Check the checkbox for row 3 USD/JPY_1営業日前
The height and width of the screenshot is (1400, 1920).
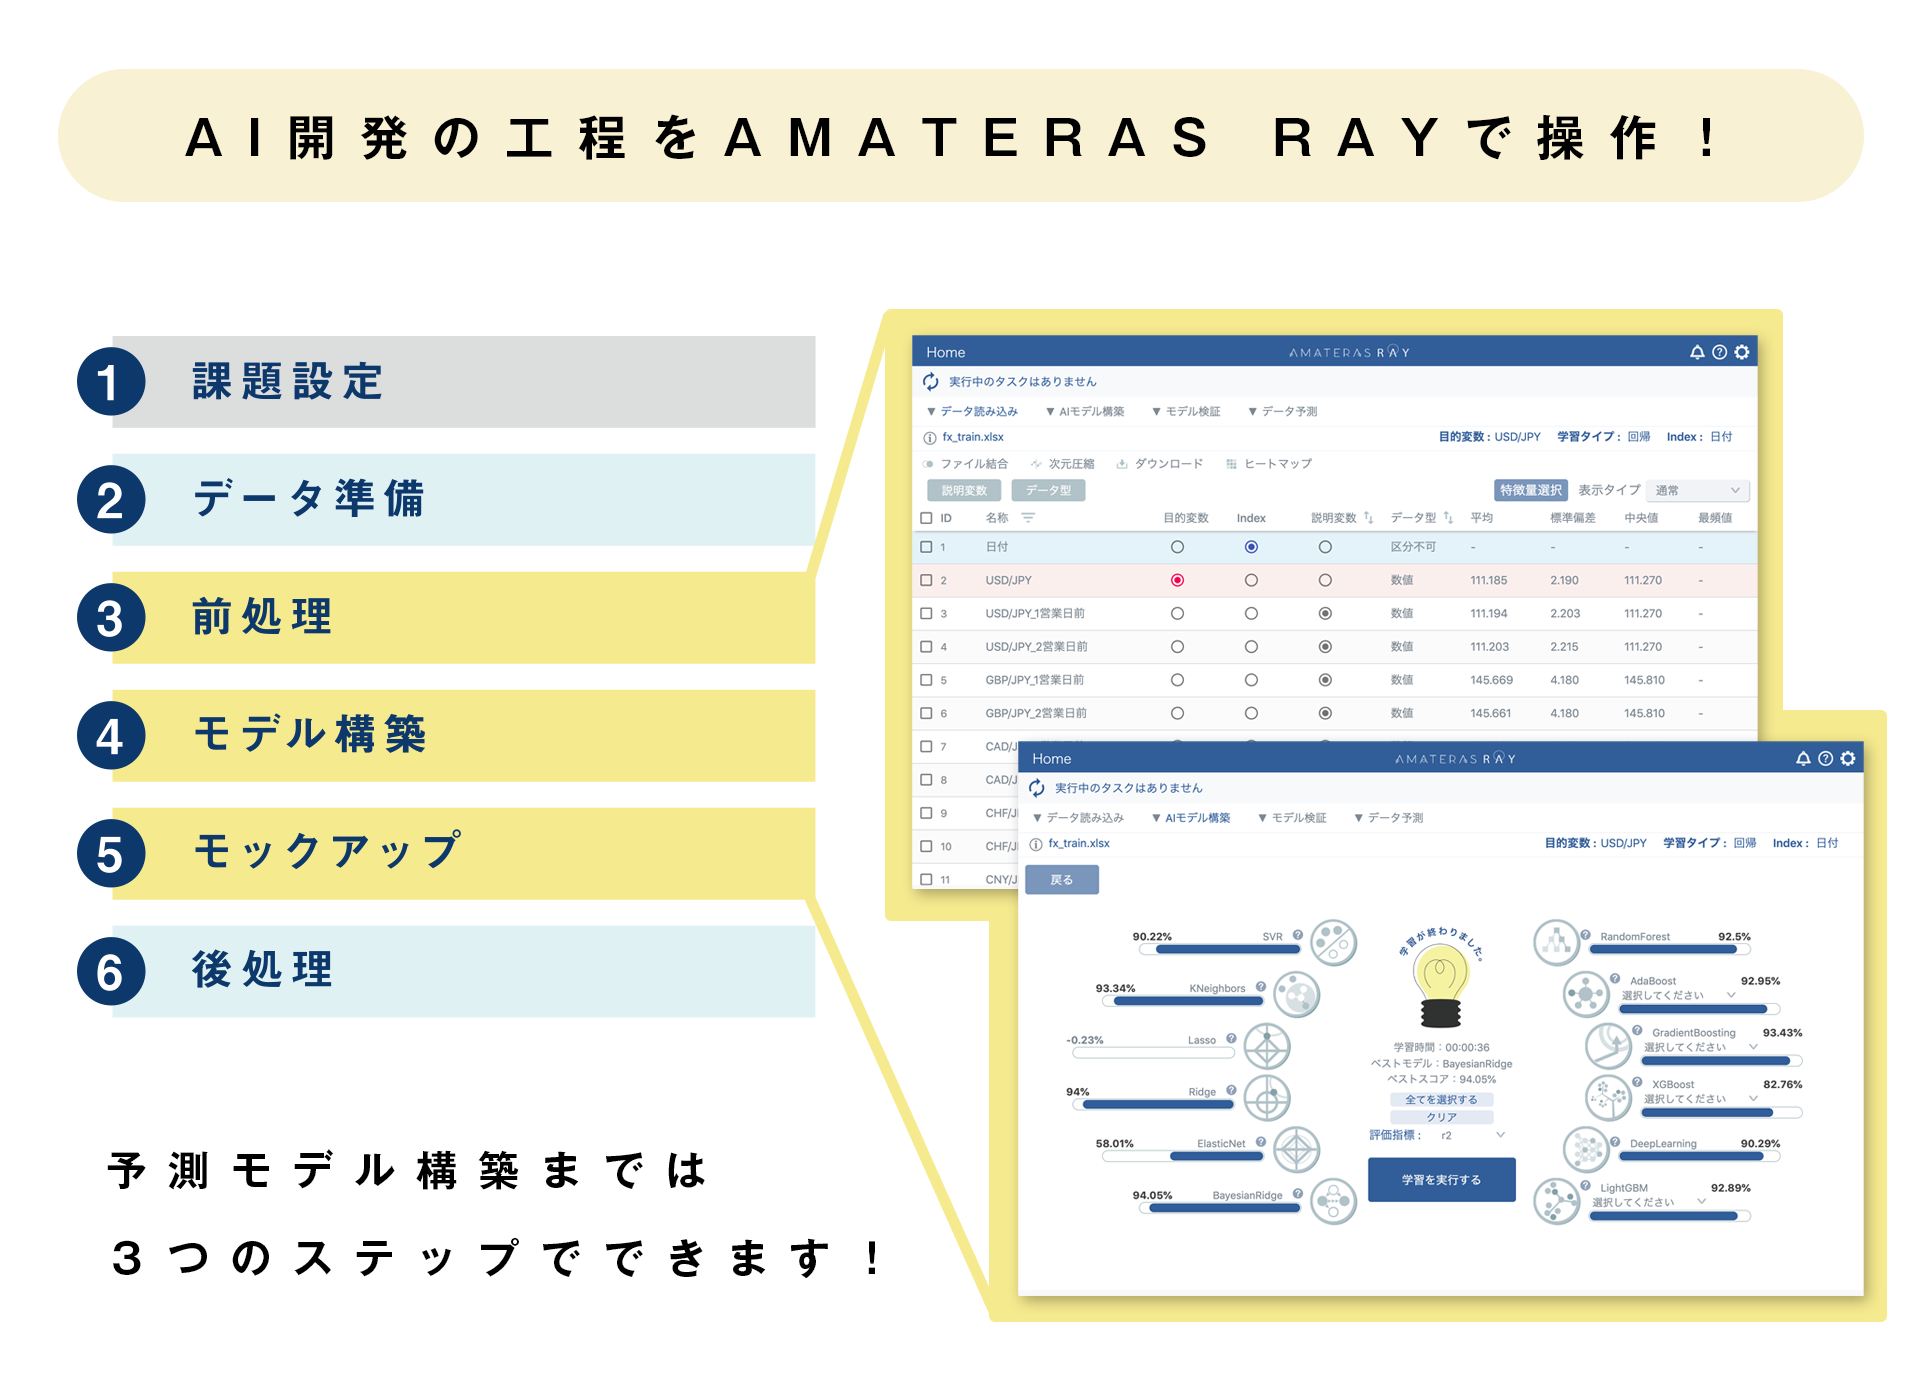click(926, 613)
